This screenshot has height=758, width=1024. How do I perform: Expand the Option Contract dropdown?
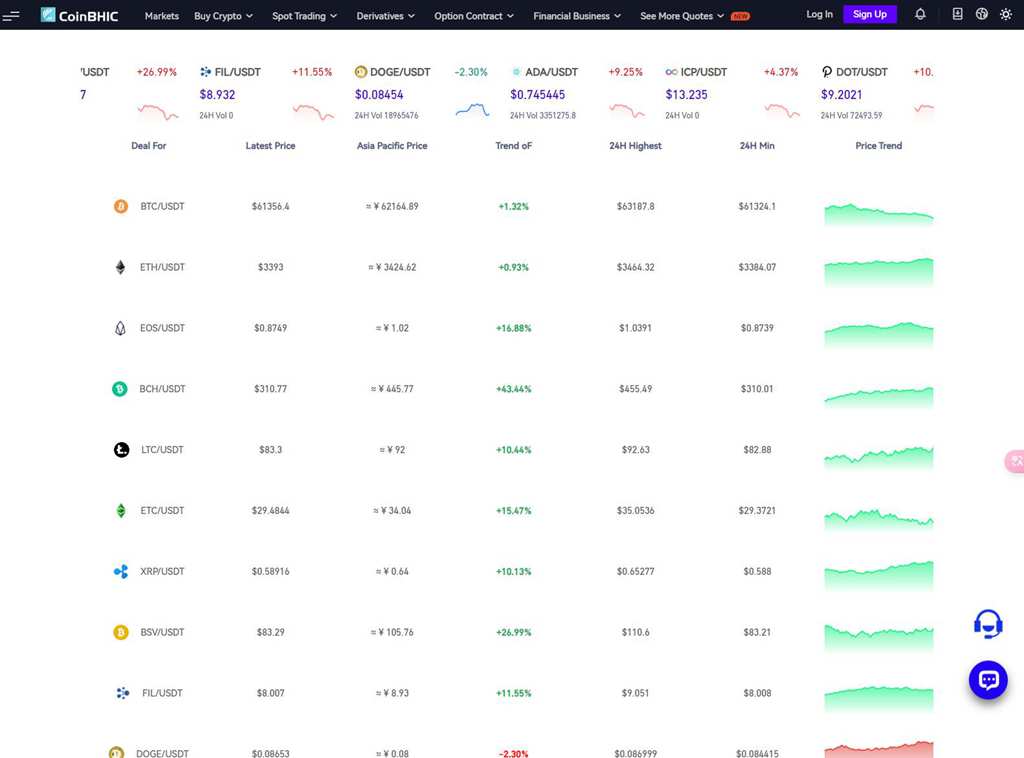click(473, 16)
